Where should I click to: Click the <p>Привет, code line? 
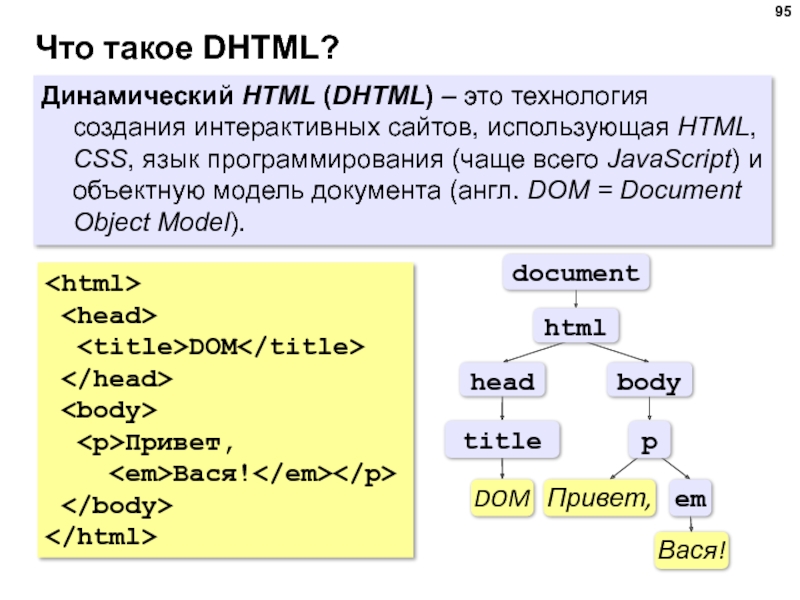click(x=156, y=443)
